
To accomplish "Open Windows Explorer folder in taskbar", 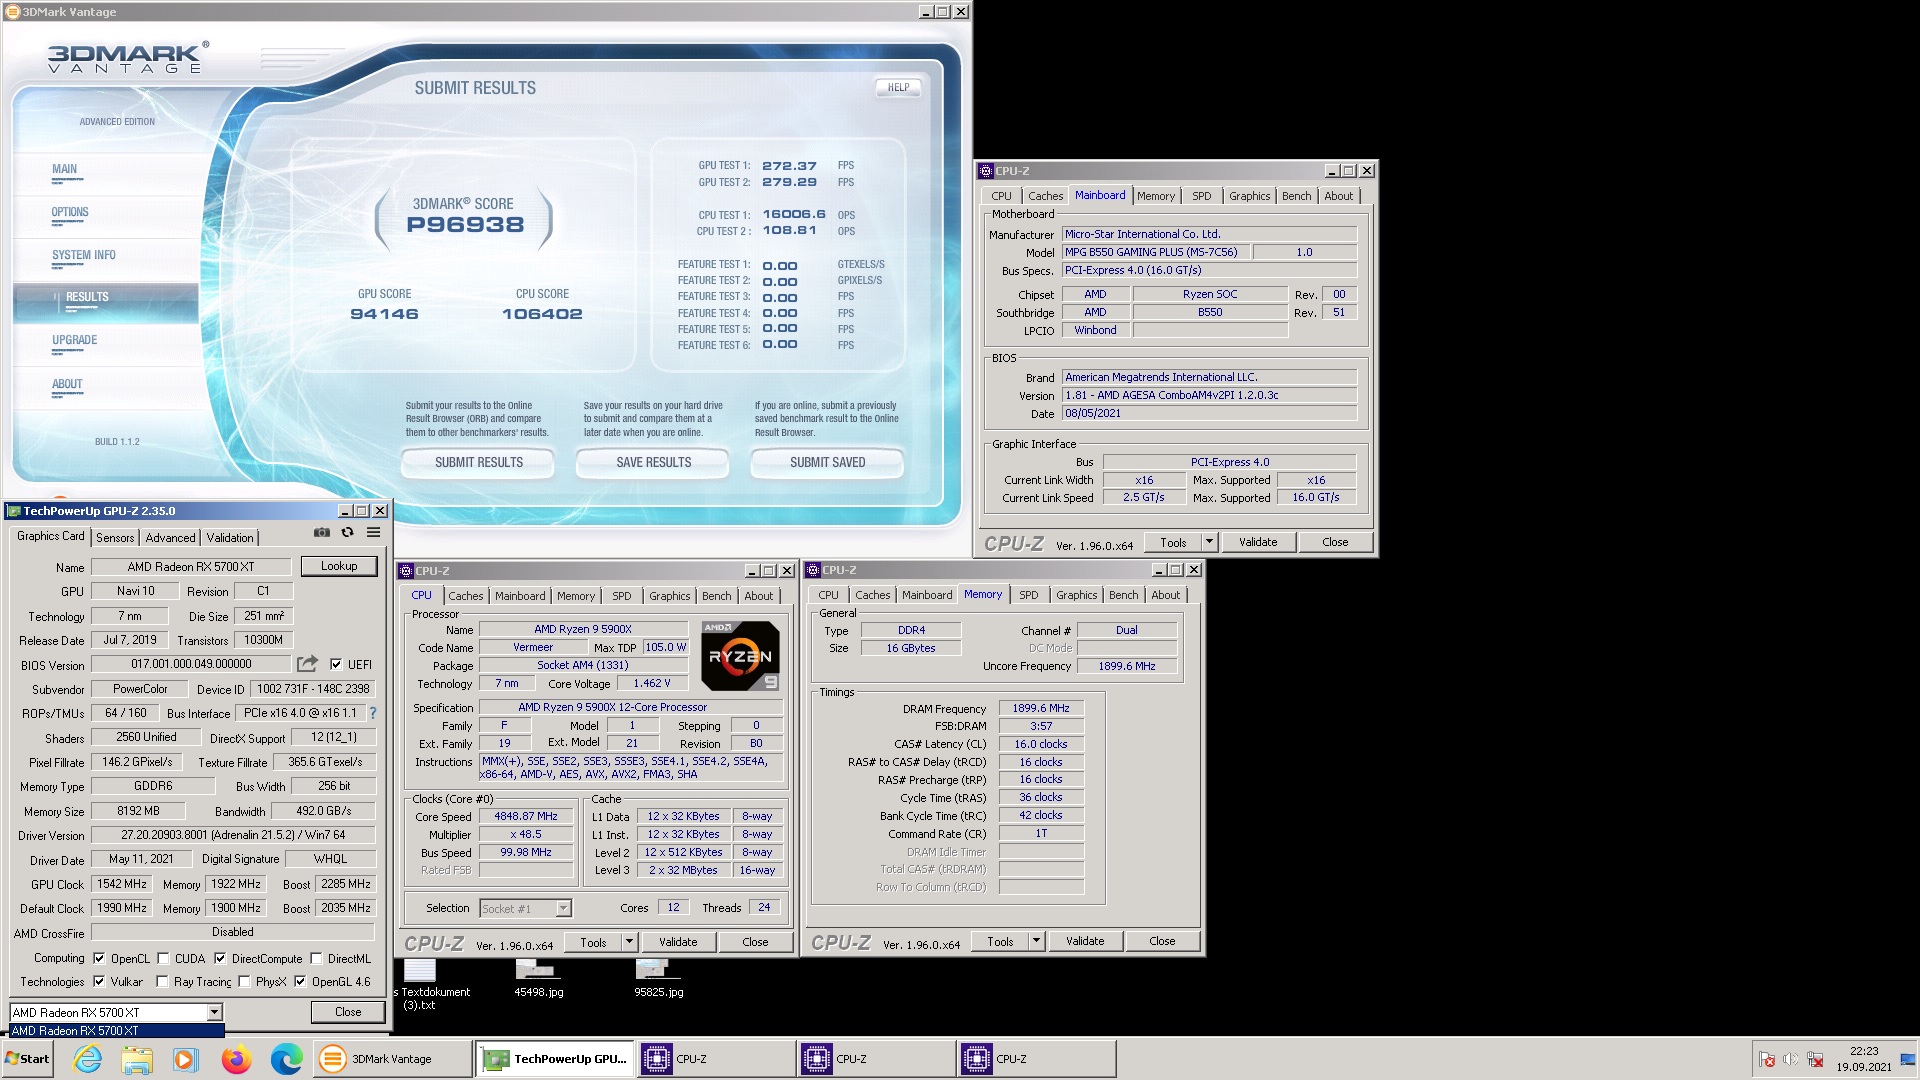I will 137,1059.
